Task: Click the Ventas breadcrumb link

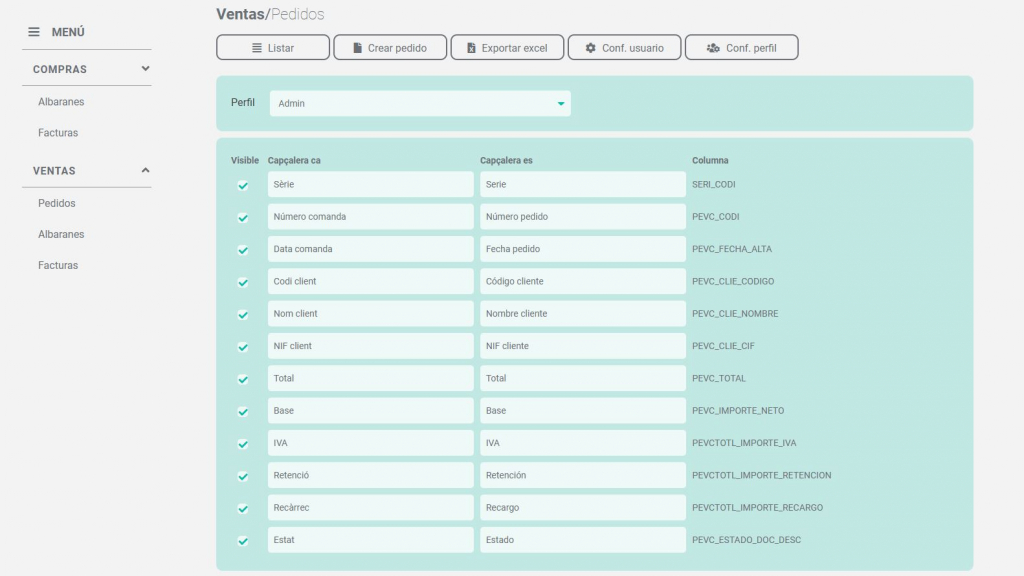Action: [240, 14]
